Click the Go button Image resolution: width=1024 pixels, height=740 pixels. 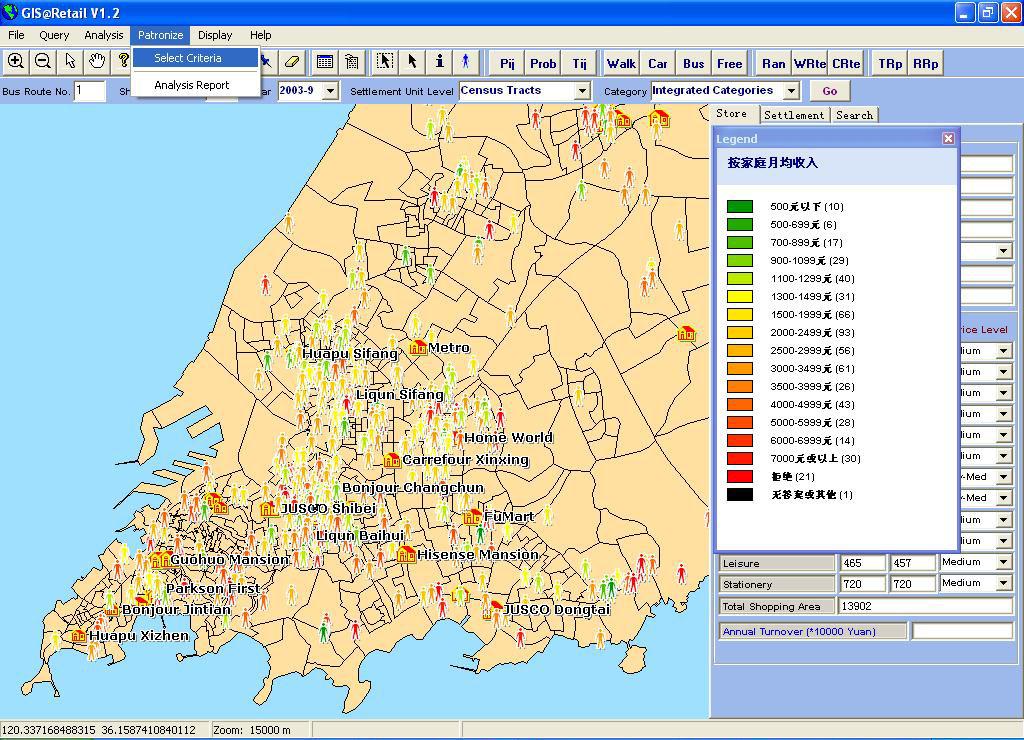829,91
